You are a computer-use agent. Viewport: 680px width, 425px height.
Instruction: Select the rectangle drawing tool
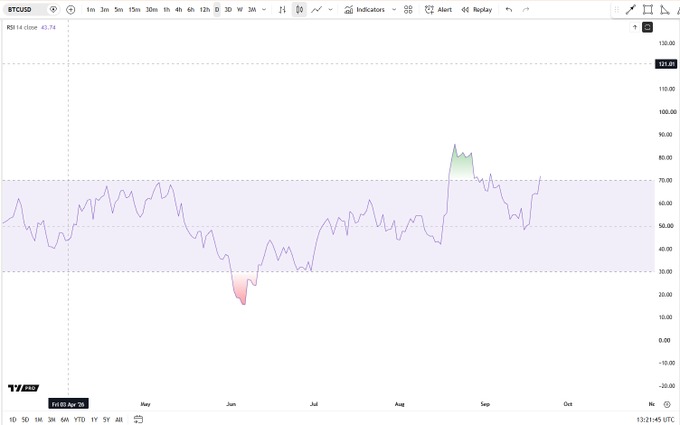pos(647,10)
